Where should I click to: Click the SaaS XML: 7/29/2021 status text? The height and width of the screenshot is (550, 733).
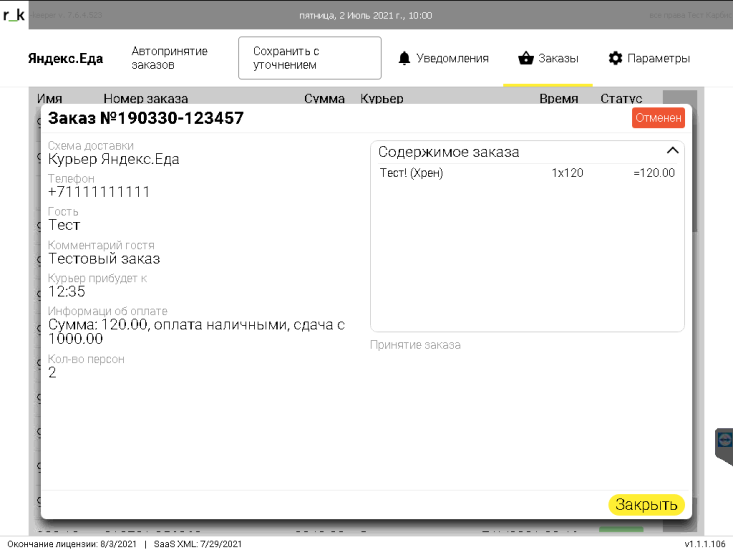click(x=198, y=544)
